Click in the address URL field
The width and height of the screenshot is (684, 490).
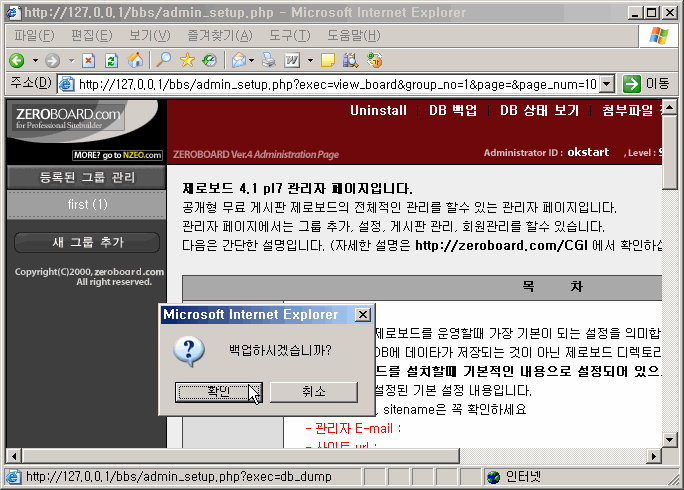337,84
